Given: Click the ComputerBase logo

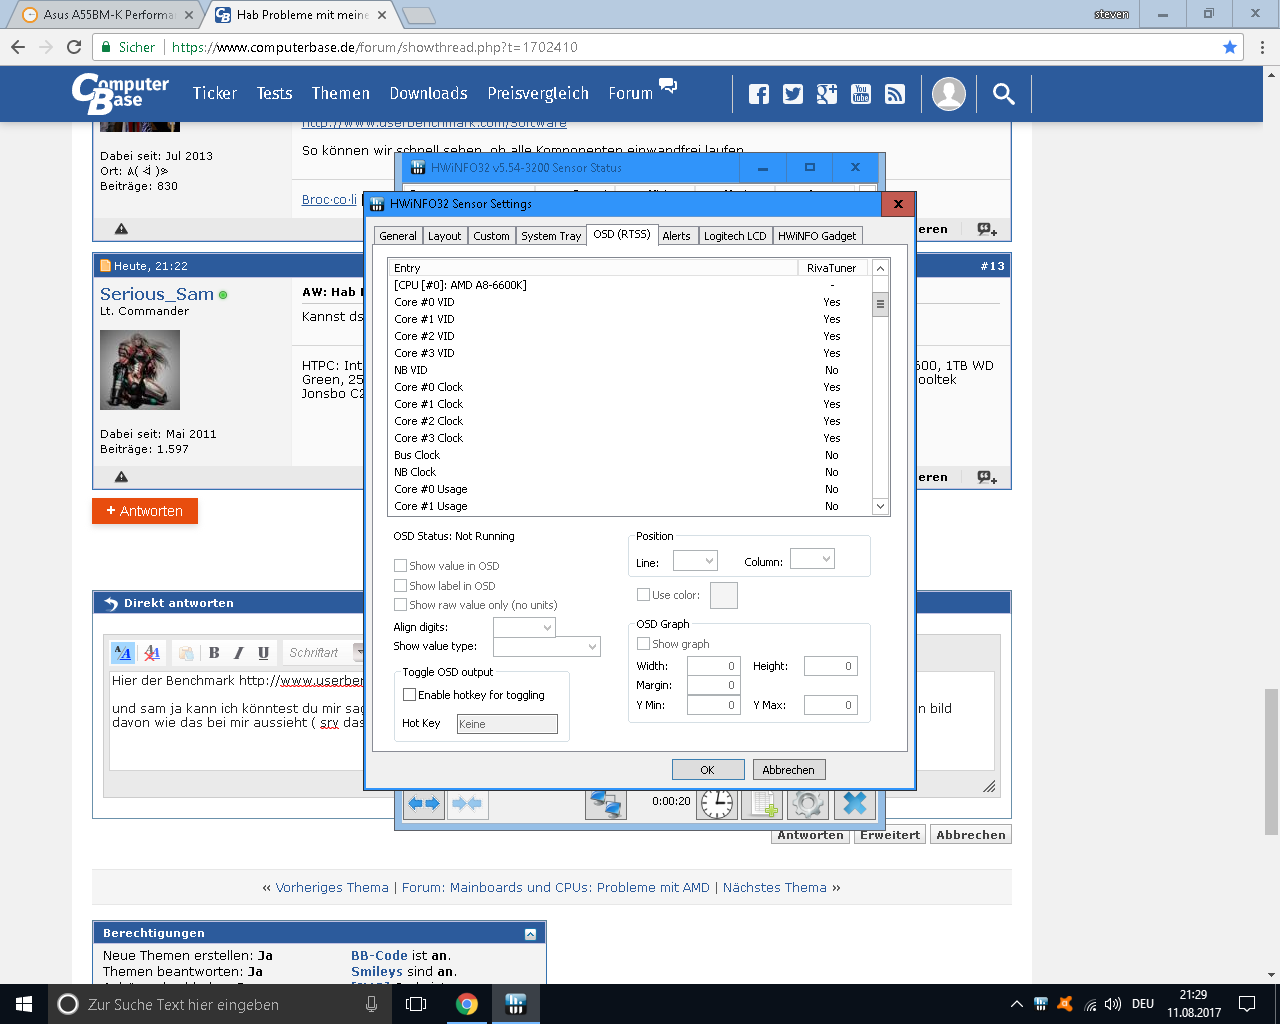Looking at the screenshot, I should click(120, 93).
